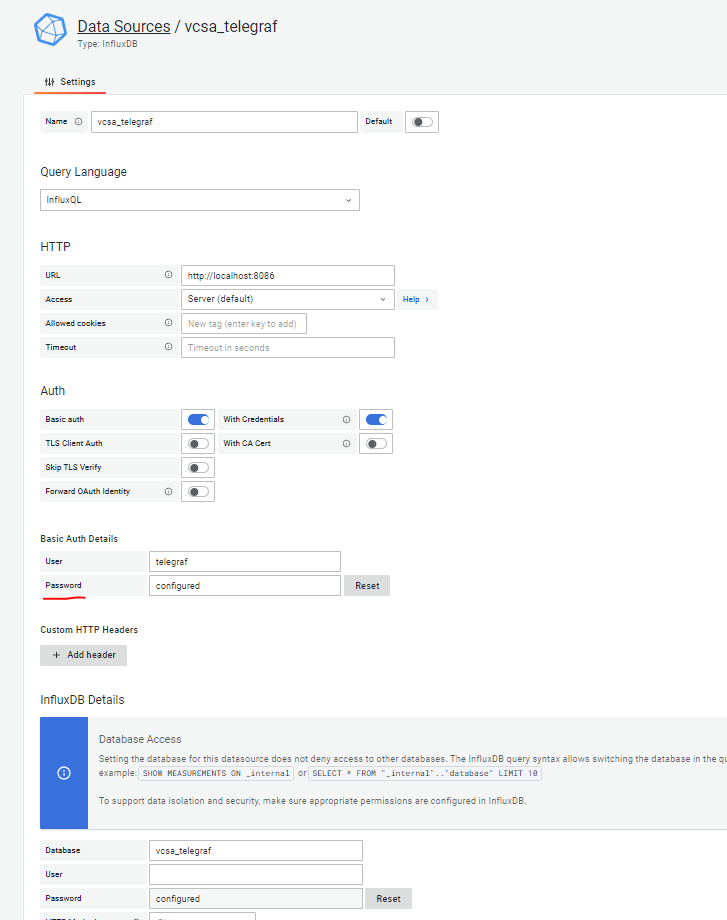Click the info icon beside Allowed cookies
This screenshot has height=920, width=727.
[x=168, y=323]
